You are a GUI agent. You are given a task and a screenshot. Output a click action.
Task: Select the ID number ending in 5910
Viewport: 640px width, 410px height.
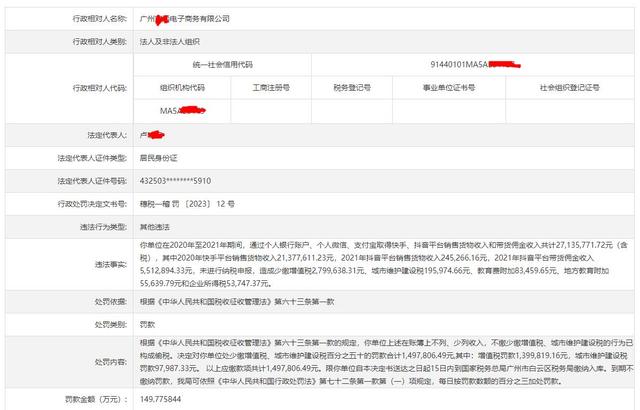(x=174, y=180)
